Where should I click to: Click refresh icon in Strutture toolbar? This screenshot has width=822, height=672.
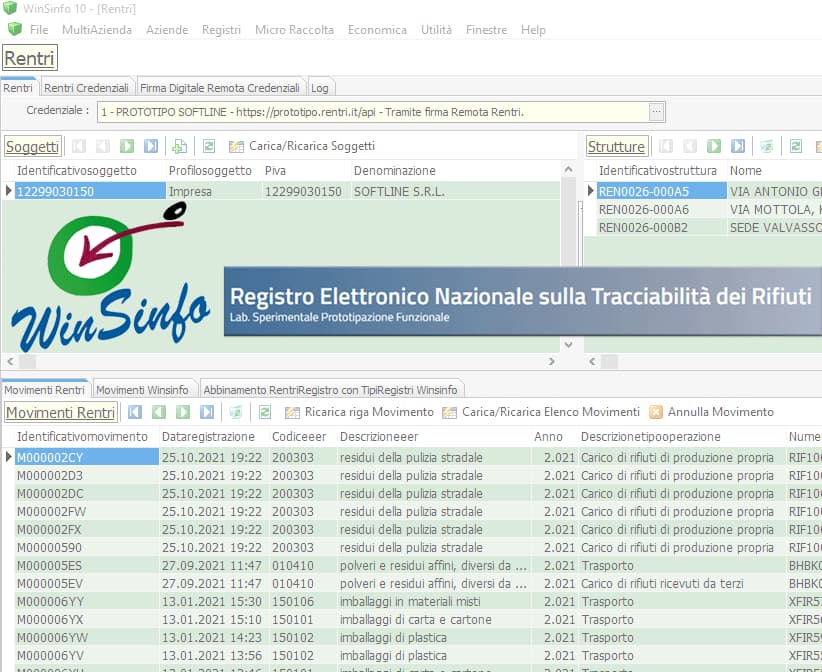pyautogui.click(x=796, y=146)
